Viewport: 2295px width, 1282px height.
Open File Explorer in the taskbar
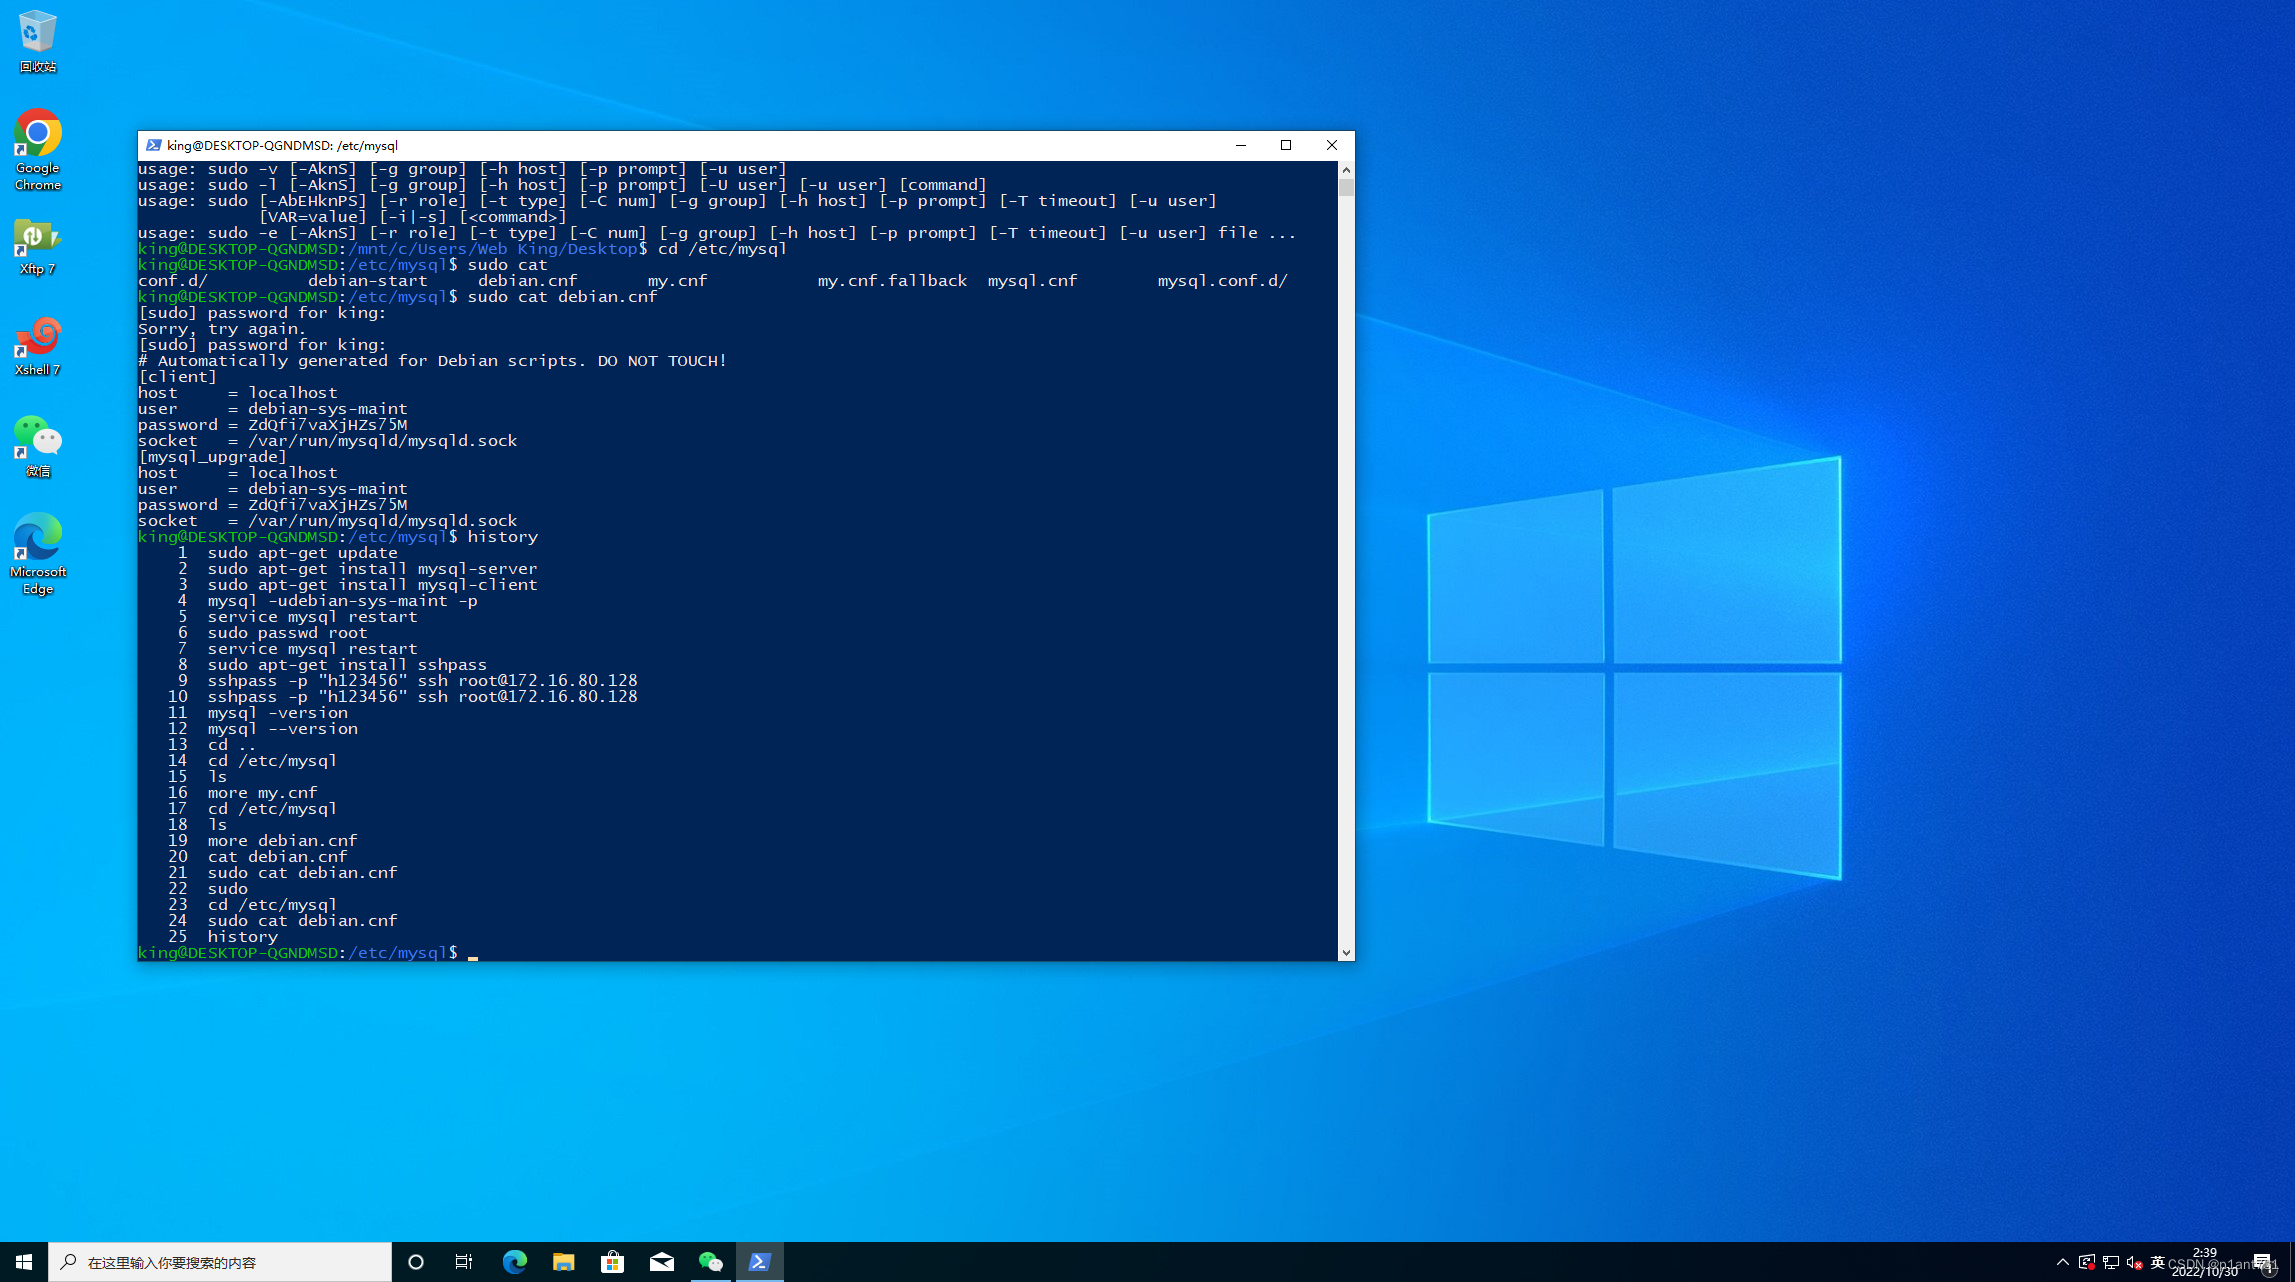(563, 1262)
